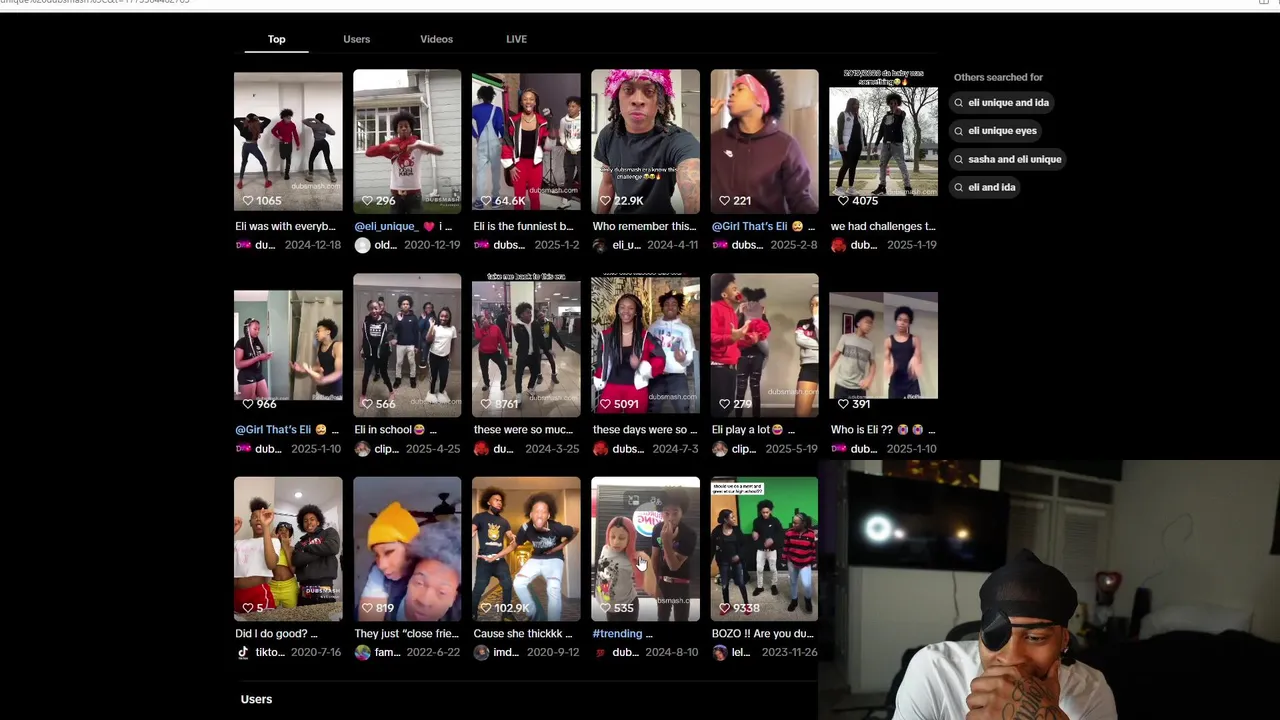Image resolution: width=1280 pixels, height=720 pixels.
Task: Open avatar of video dated 2020-12-19
Action: 362,245
